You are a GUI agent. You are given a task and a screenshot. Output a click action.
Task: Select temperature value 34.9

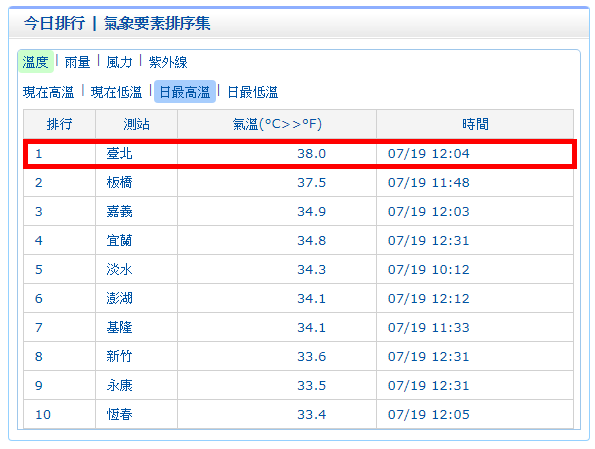[312, 211]
